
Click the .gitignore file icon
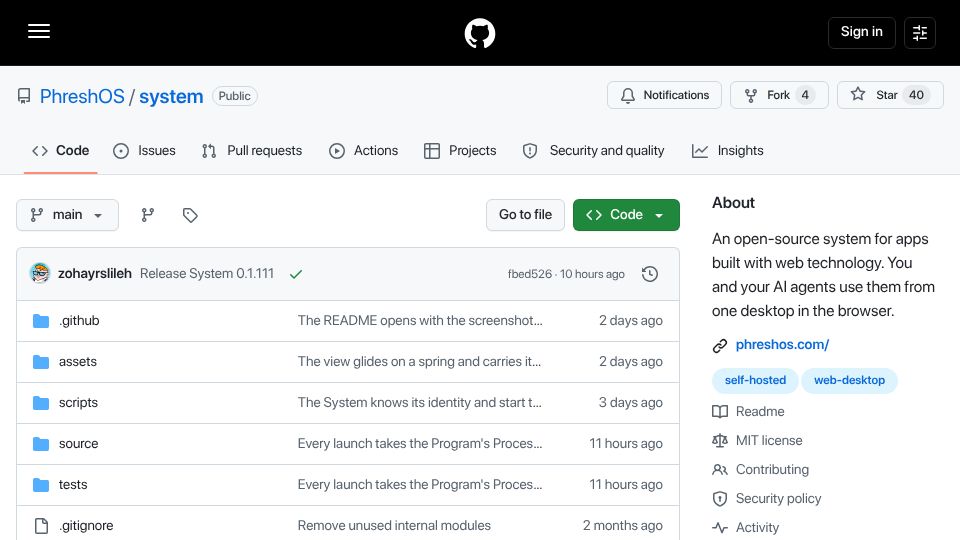click(41, 526)
